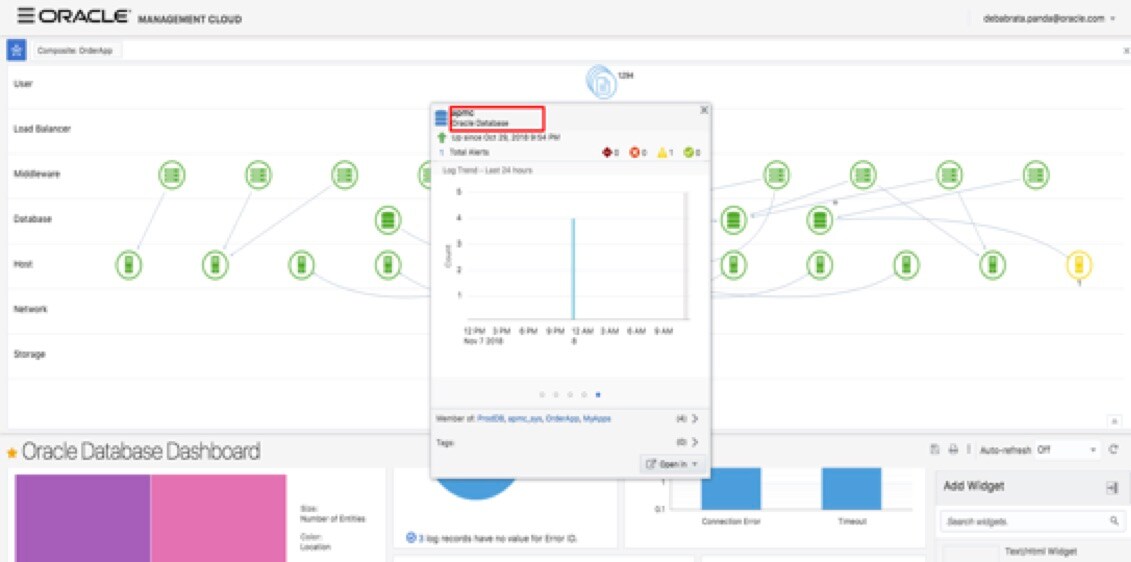Close the entity details popup

[704, 110]
